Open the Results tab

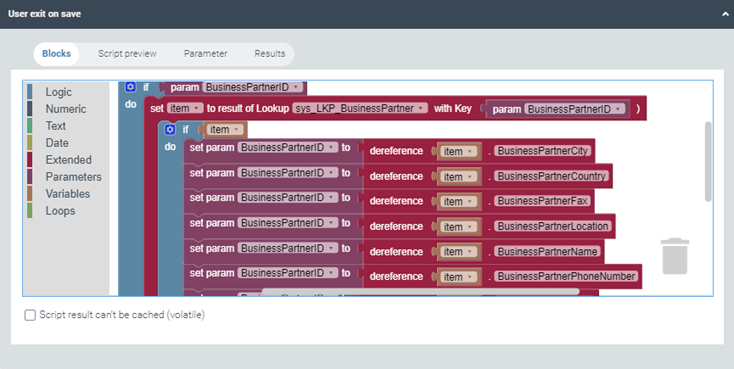pyautogui.click(x=270, y=53)
